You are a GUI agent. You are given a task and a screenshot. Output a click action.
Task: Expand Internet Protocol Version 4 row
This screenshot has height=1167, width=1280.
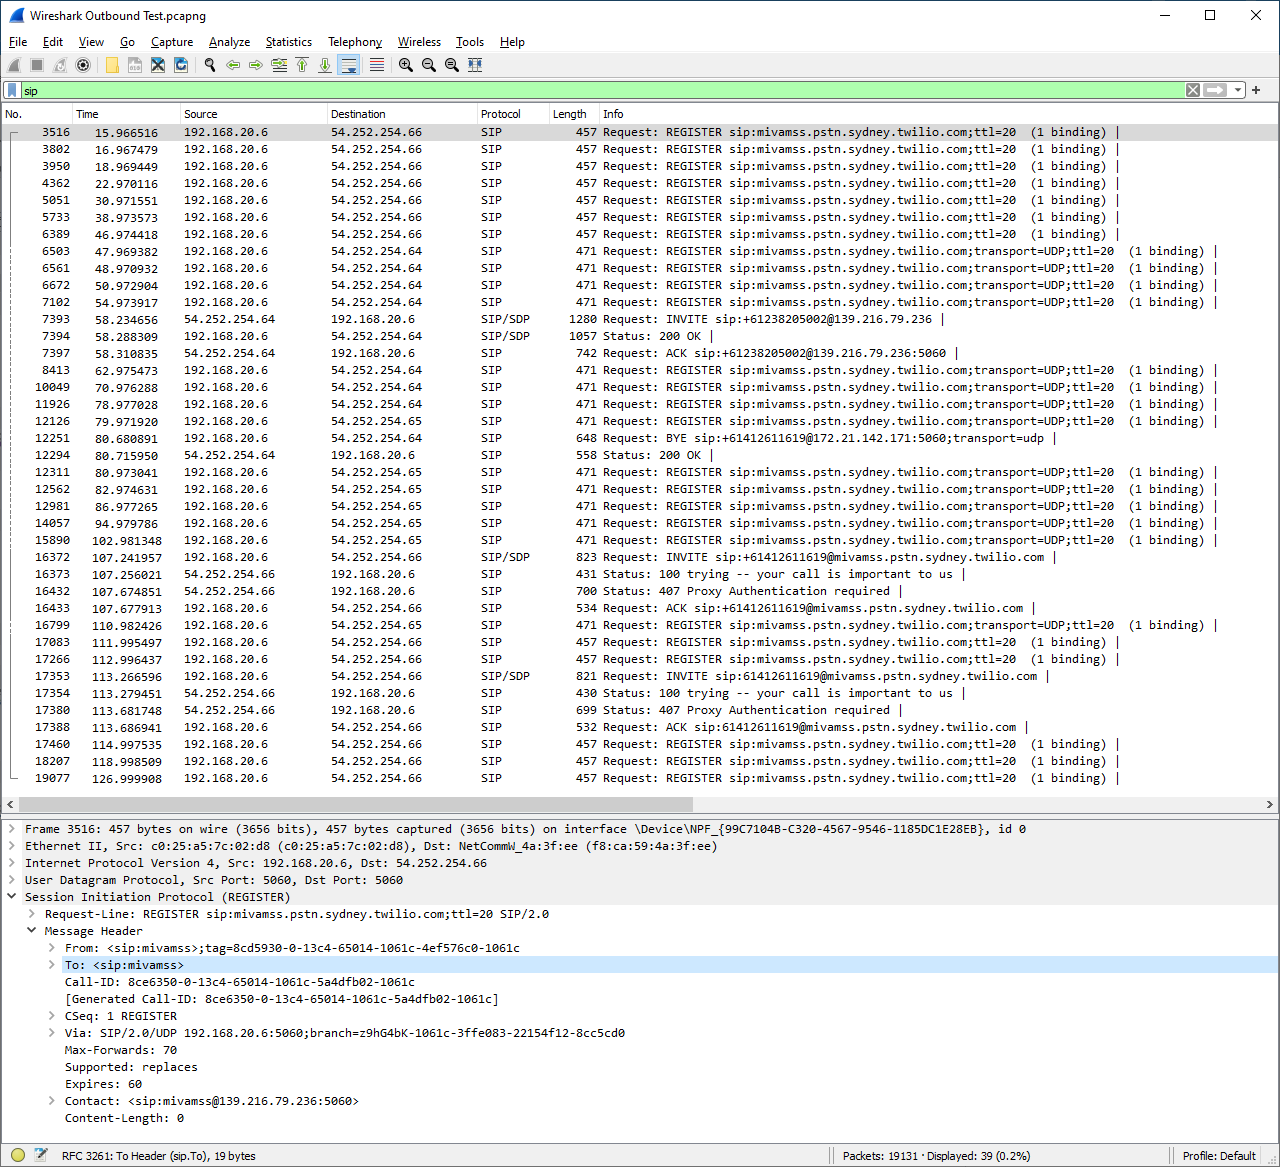pos(12,863)
